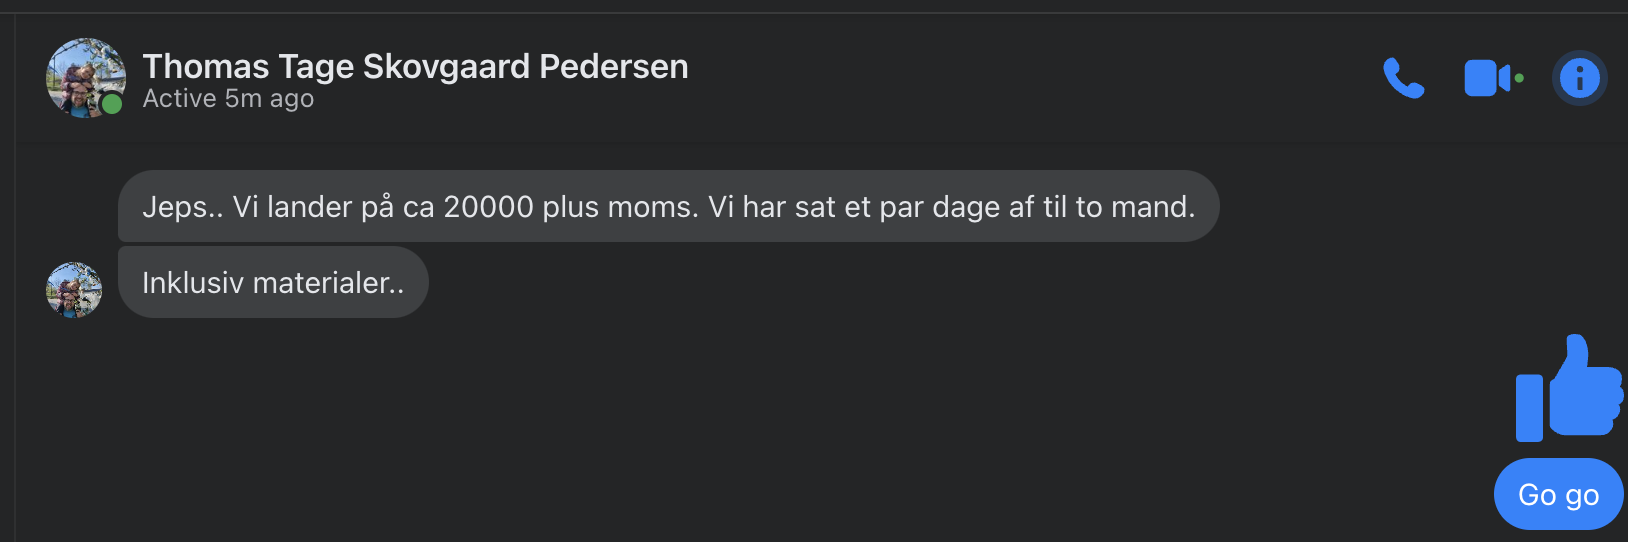Open contact name Thomas Tage Skovgaard Pedersen

(415, 66)
